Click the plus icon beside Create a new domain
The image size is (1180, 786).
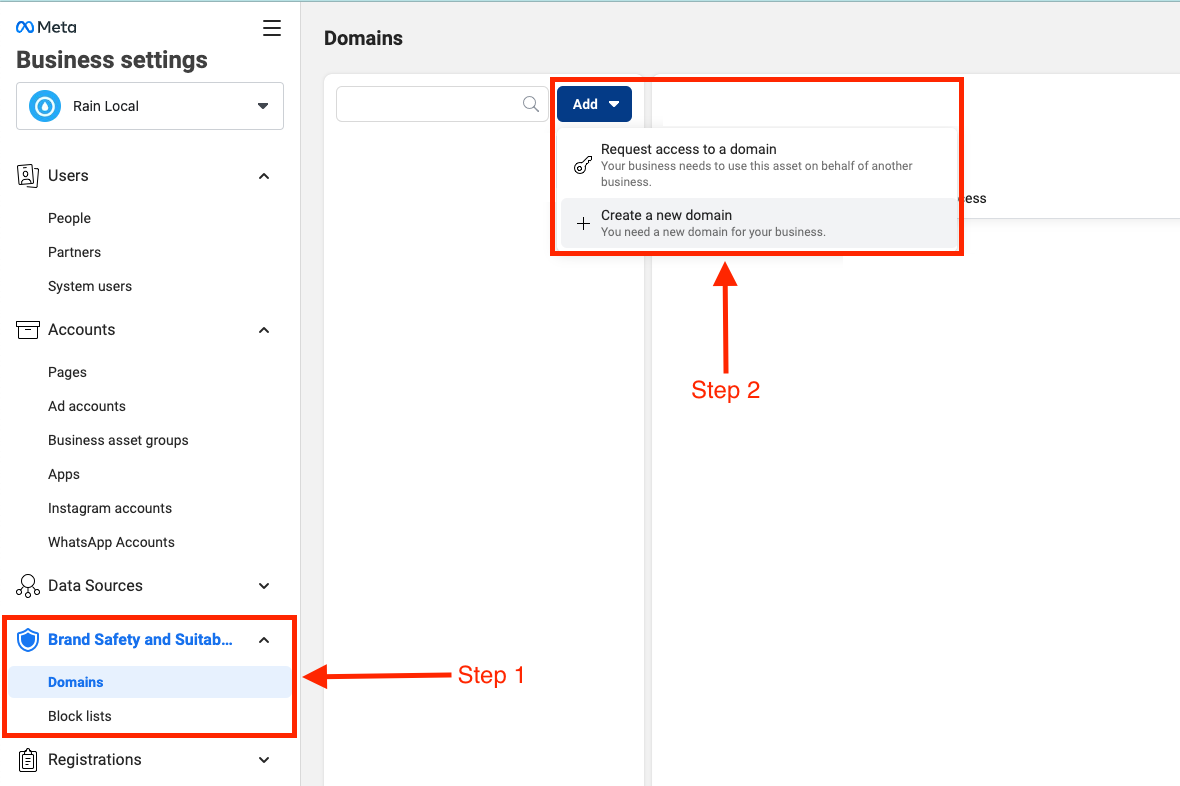(583, 223)
